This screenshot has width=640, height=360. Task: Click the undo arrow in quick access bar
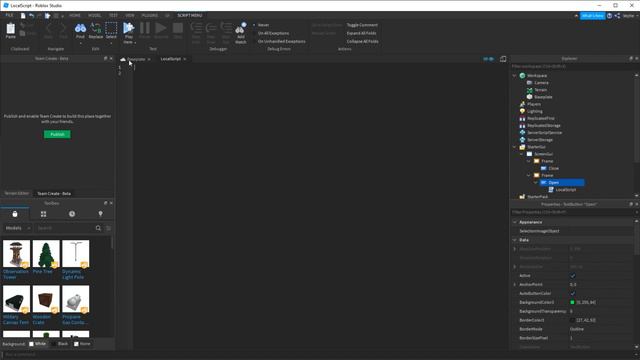click(31, 16)
